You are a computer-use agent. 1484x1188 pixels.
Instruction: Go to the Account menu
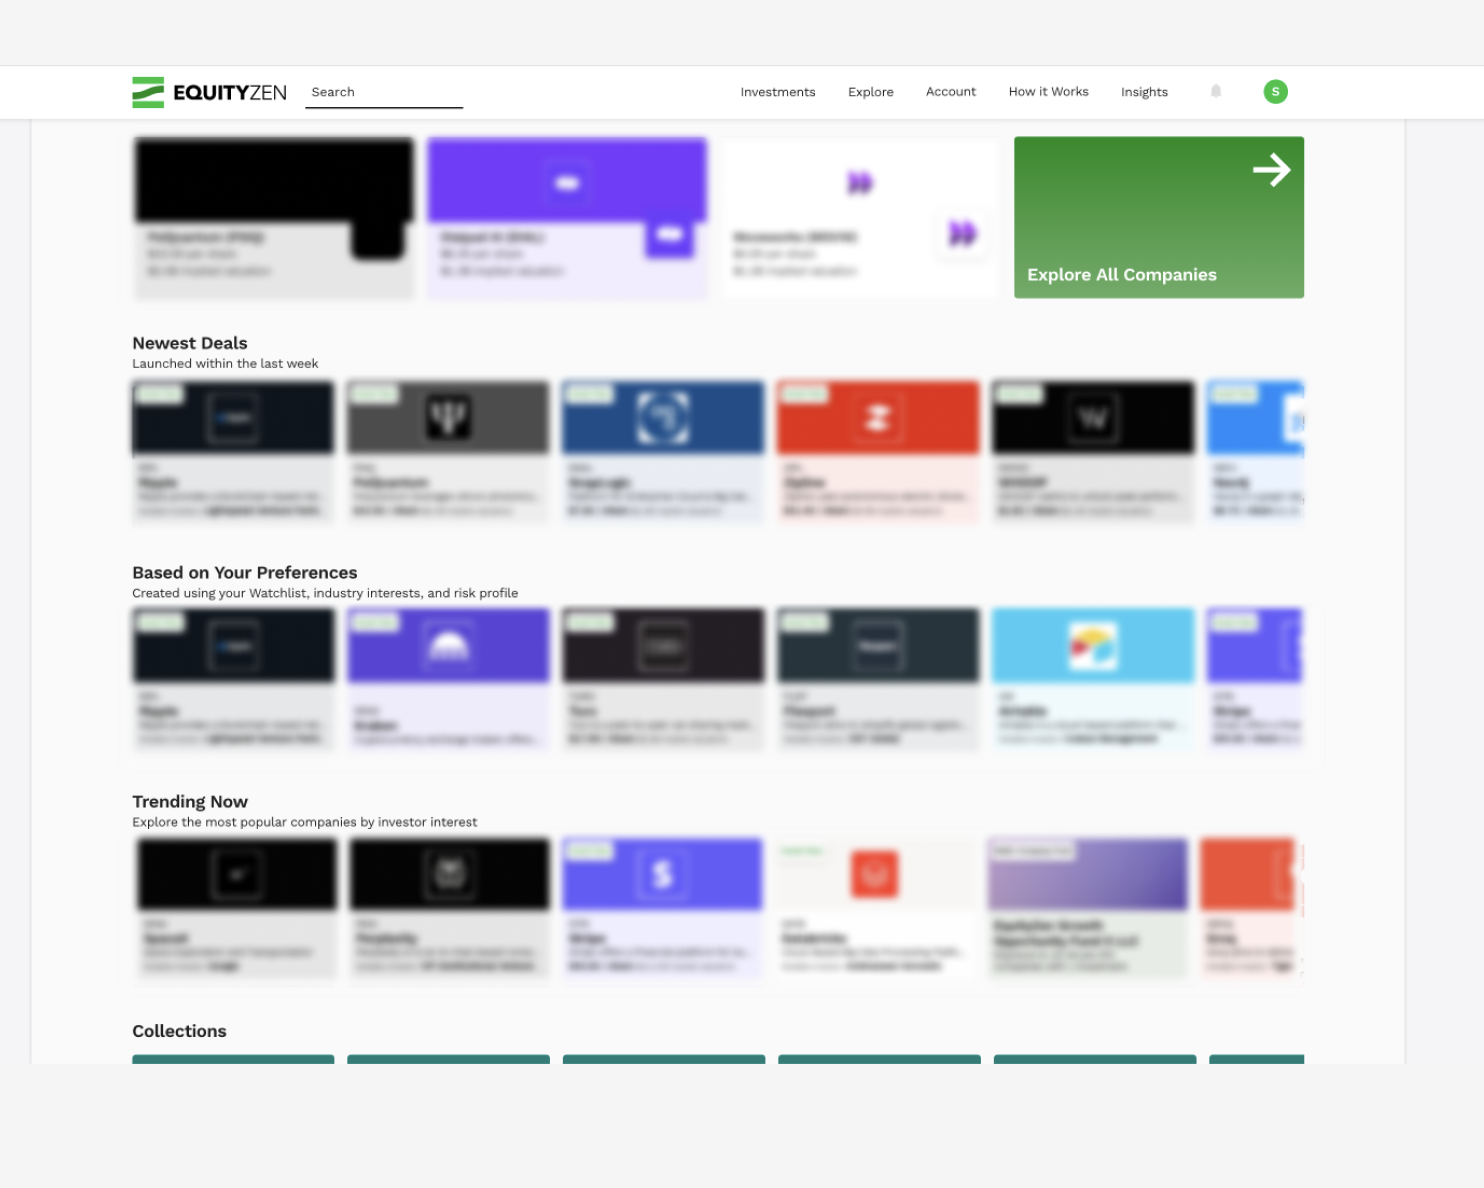pyautogui.click(x=950, y=92)
